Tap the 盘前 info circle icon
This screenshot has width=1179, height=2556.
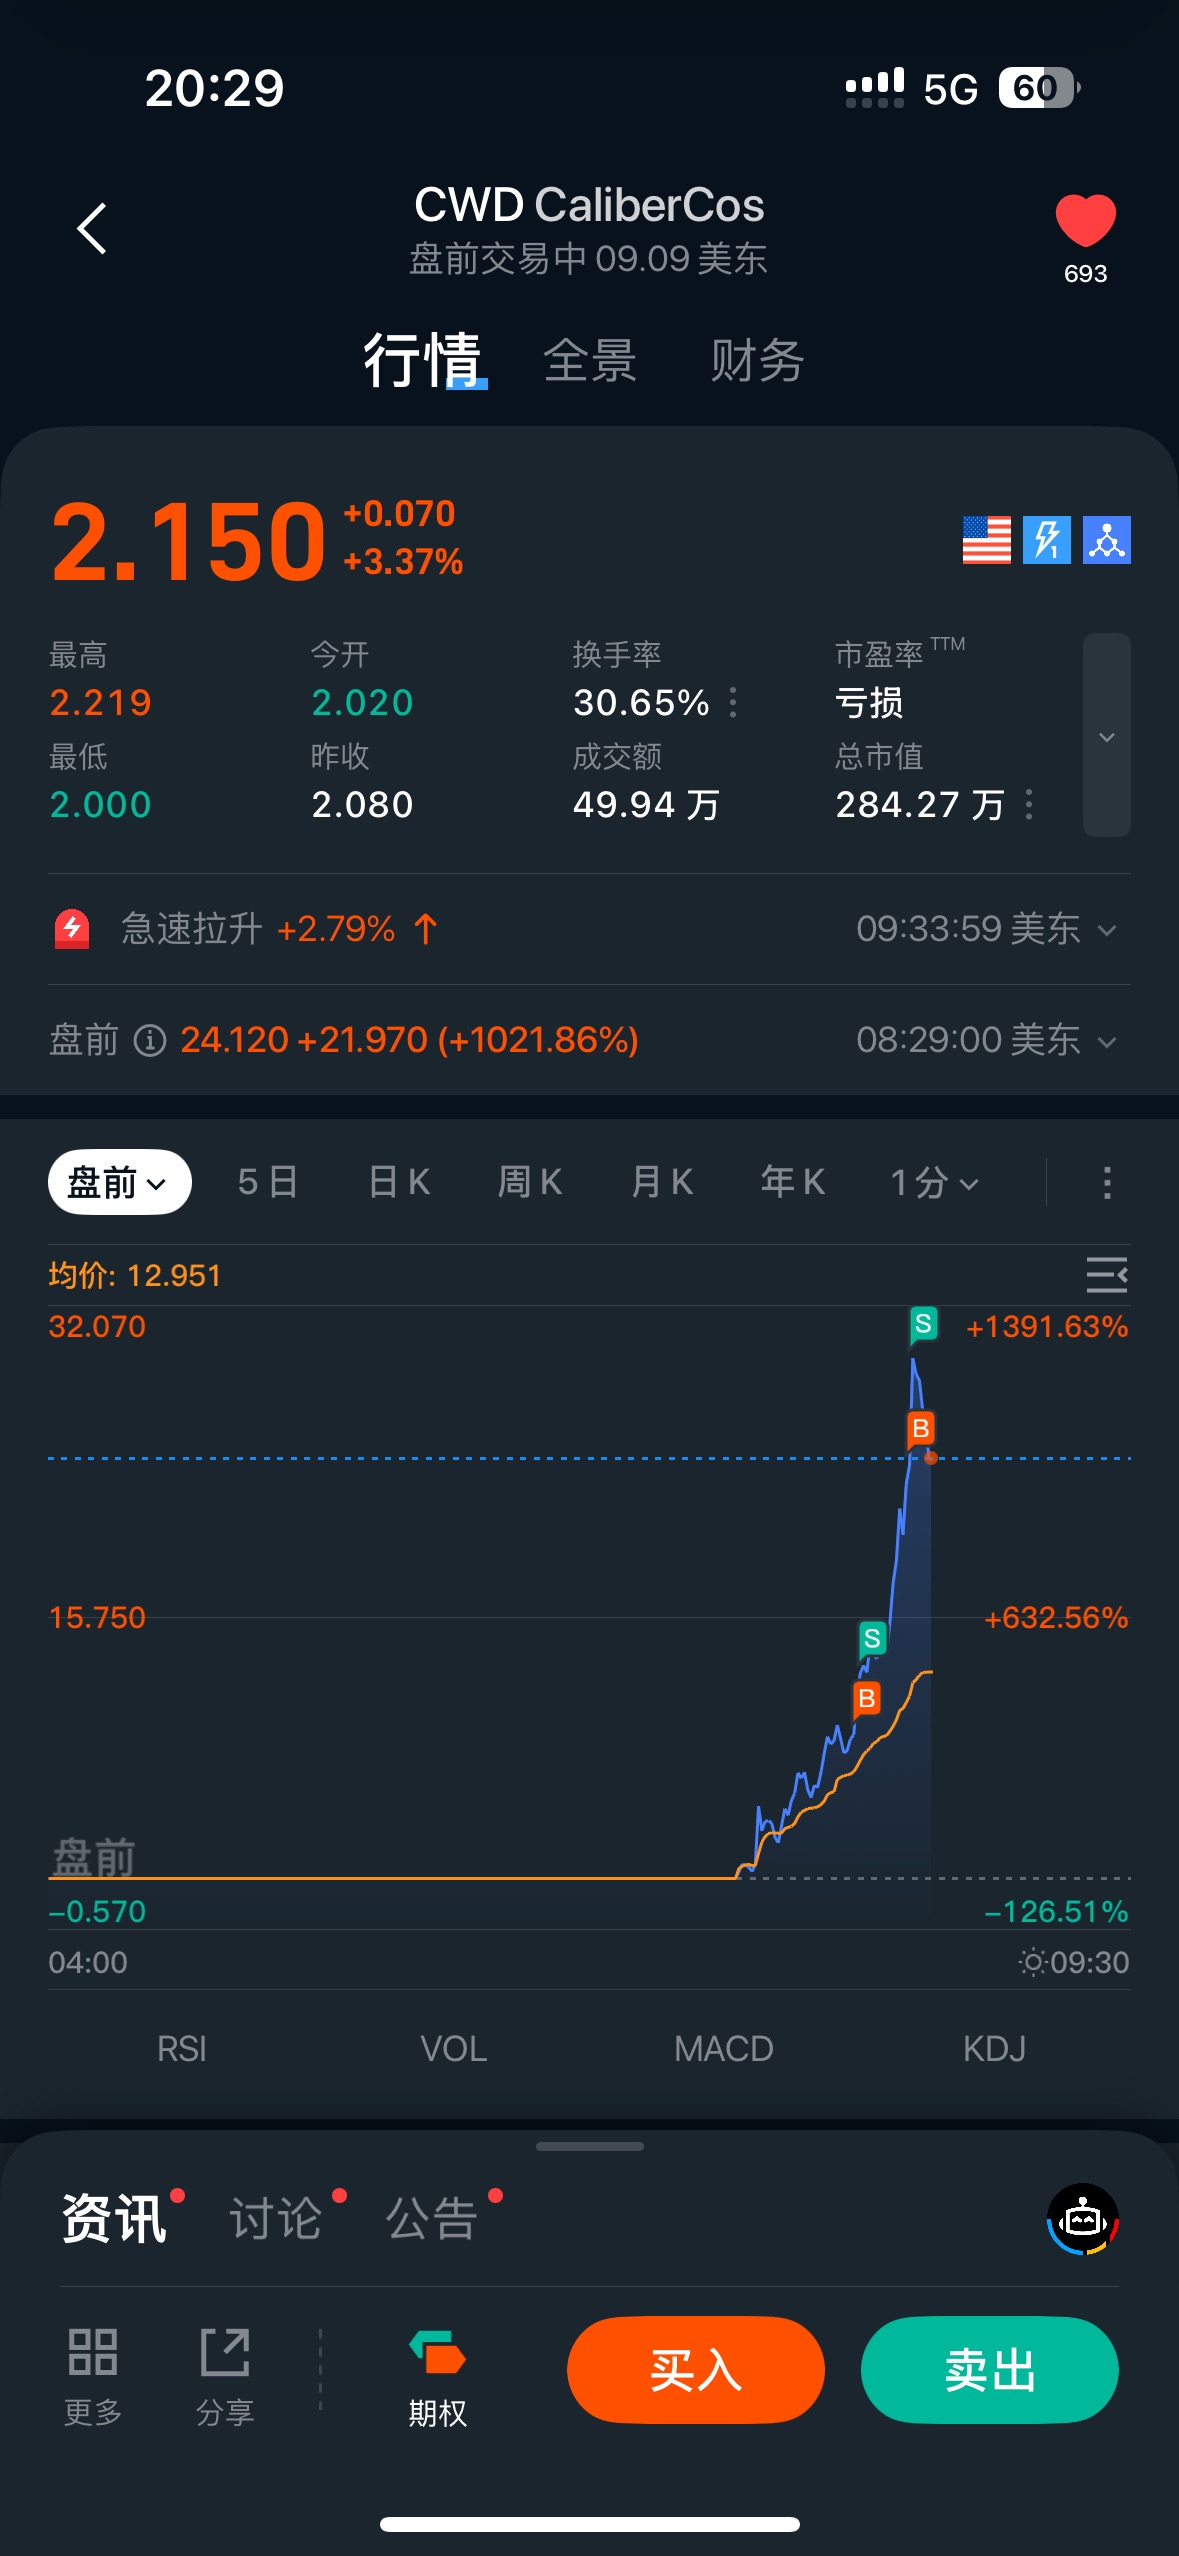pos(150,1040)
